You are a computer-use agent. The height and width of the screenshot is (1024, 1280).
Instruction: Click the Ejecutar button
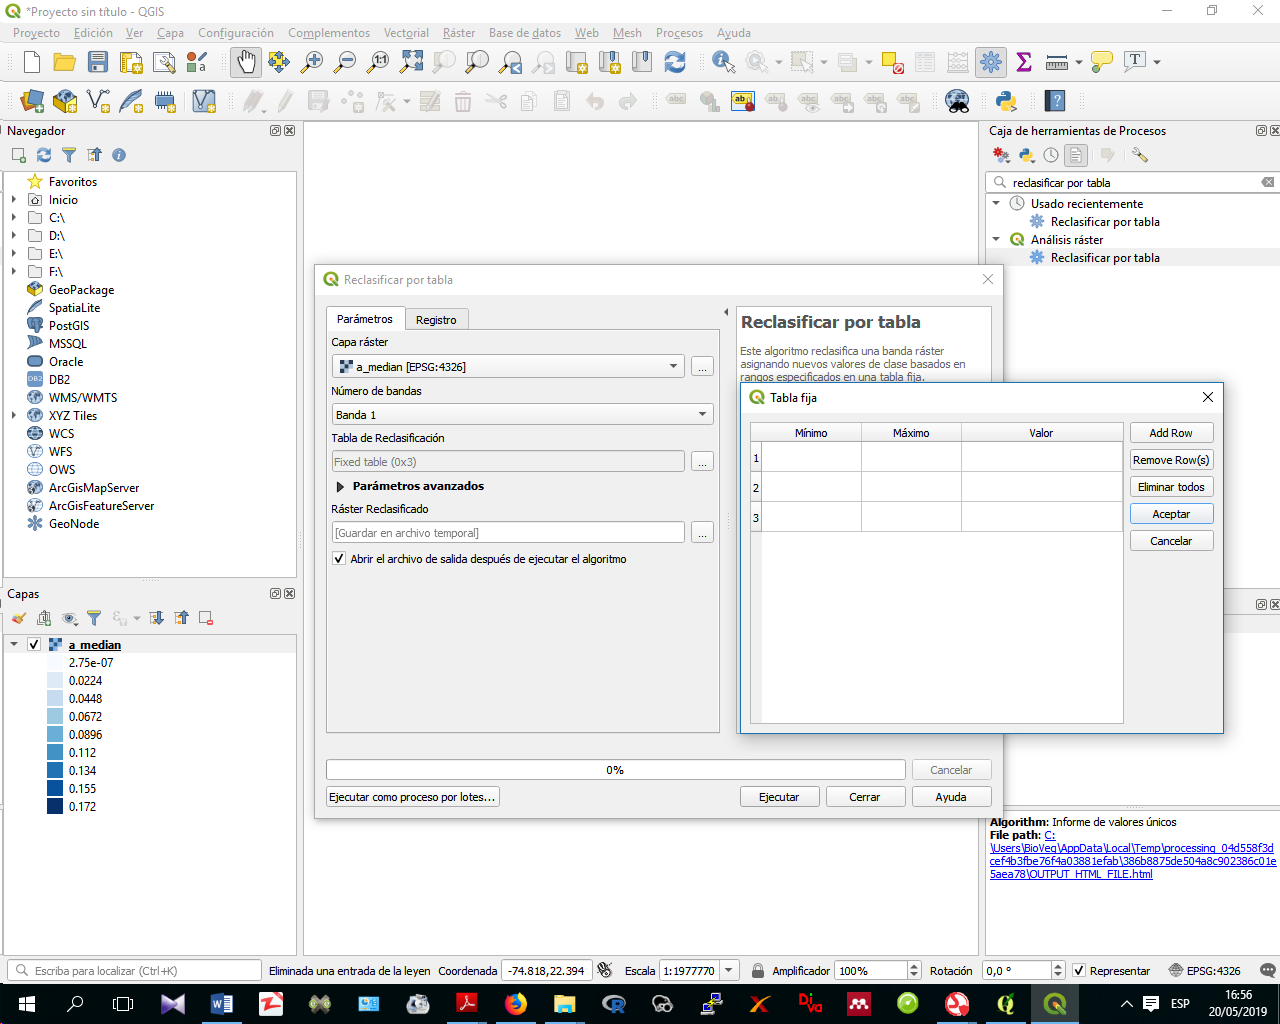click(x=779, y=797)
